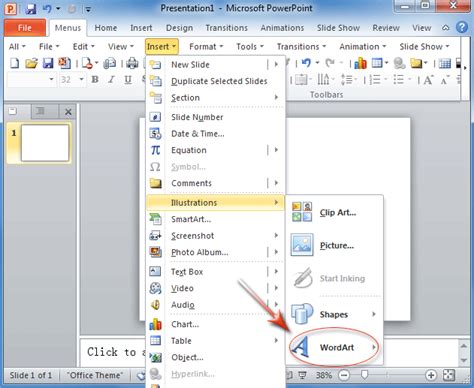Choose SmartArt... from the Insert menu
The width and height of the screenshot is (474, 388).
coord(215,219)
